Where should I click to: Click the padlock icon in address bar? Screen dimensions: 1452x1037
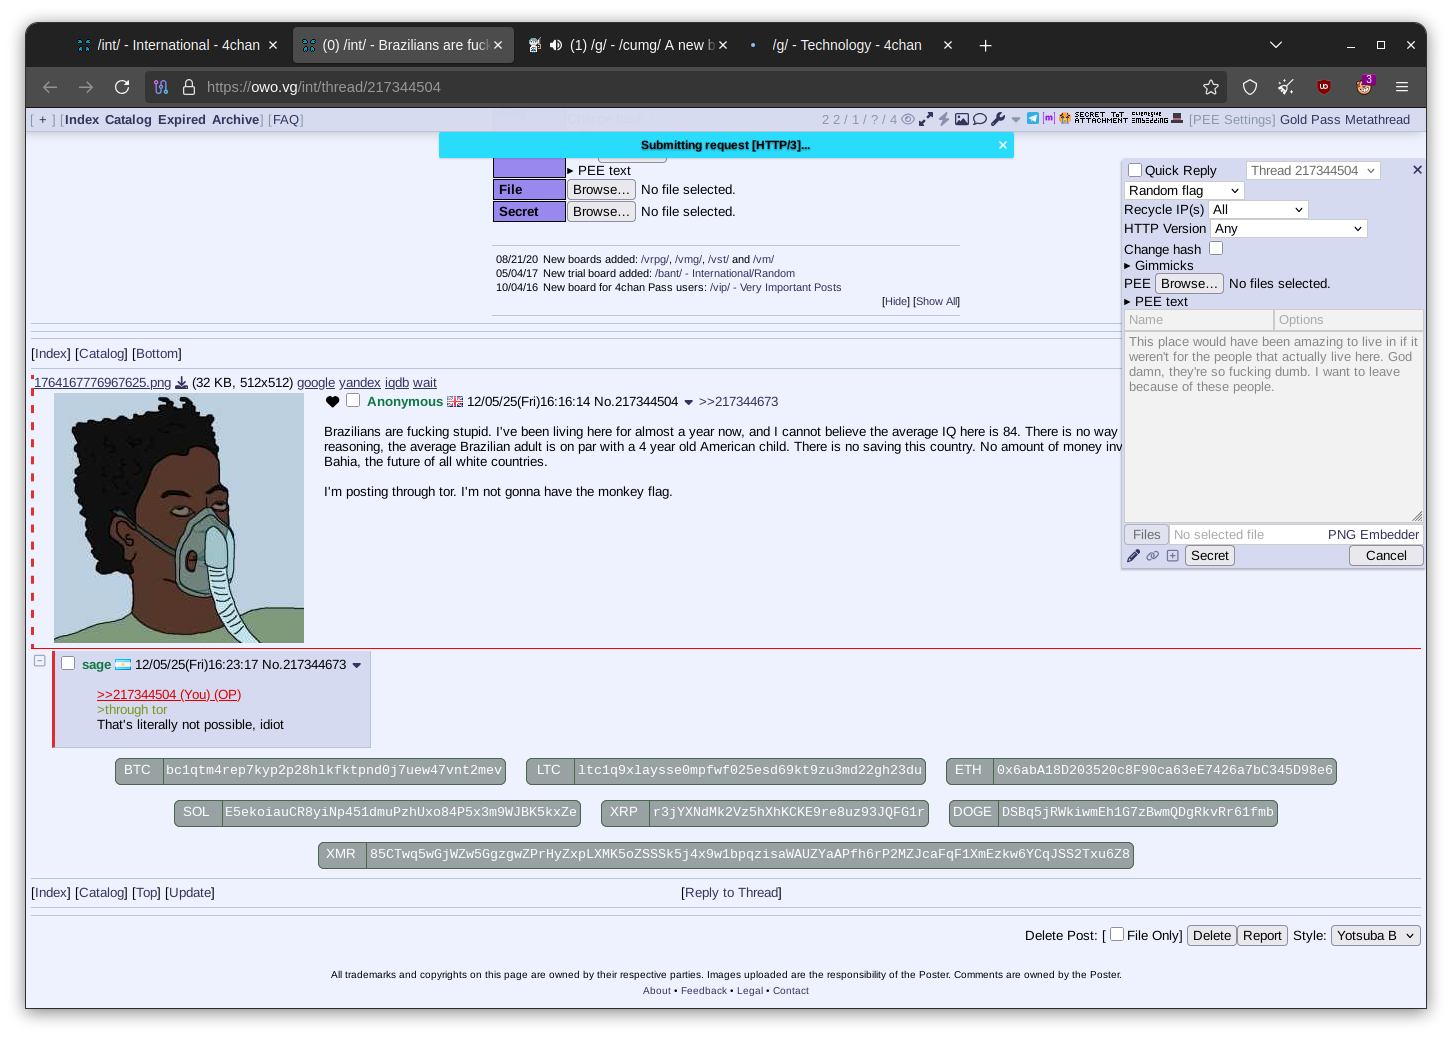point(189,87)
